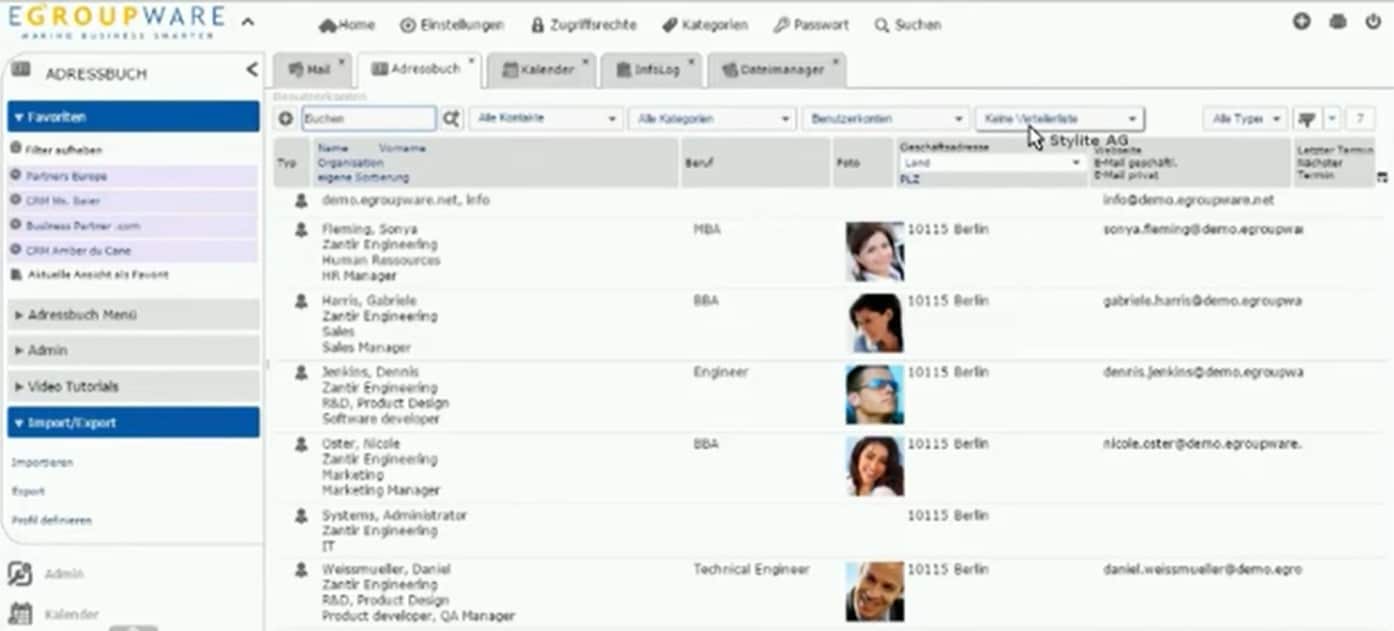The width and height of the screenshot is (1394, 631).
Task: Log out using the power icon
Action: [x=1372, y=20]
